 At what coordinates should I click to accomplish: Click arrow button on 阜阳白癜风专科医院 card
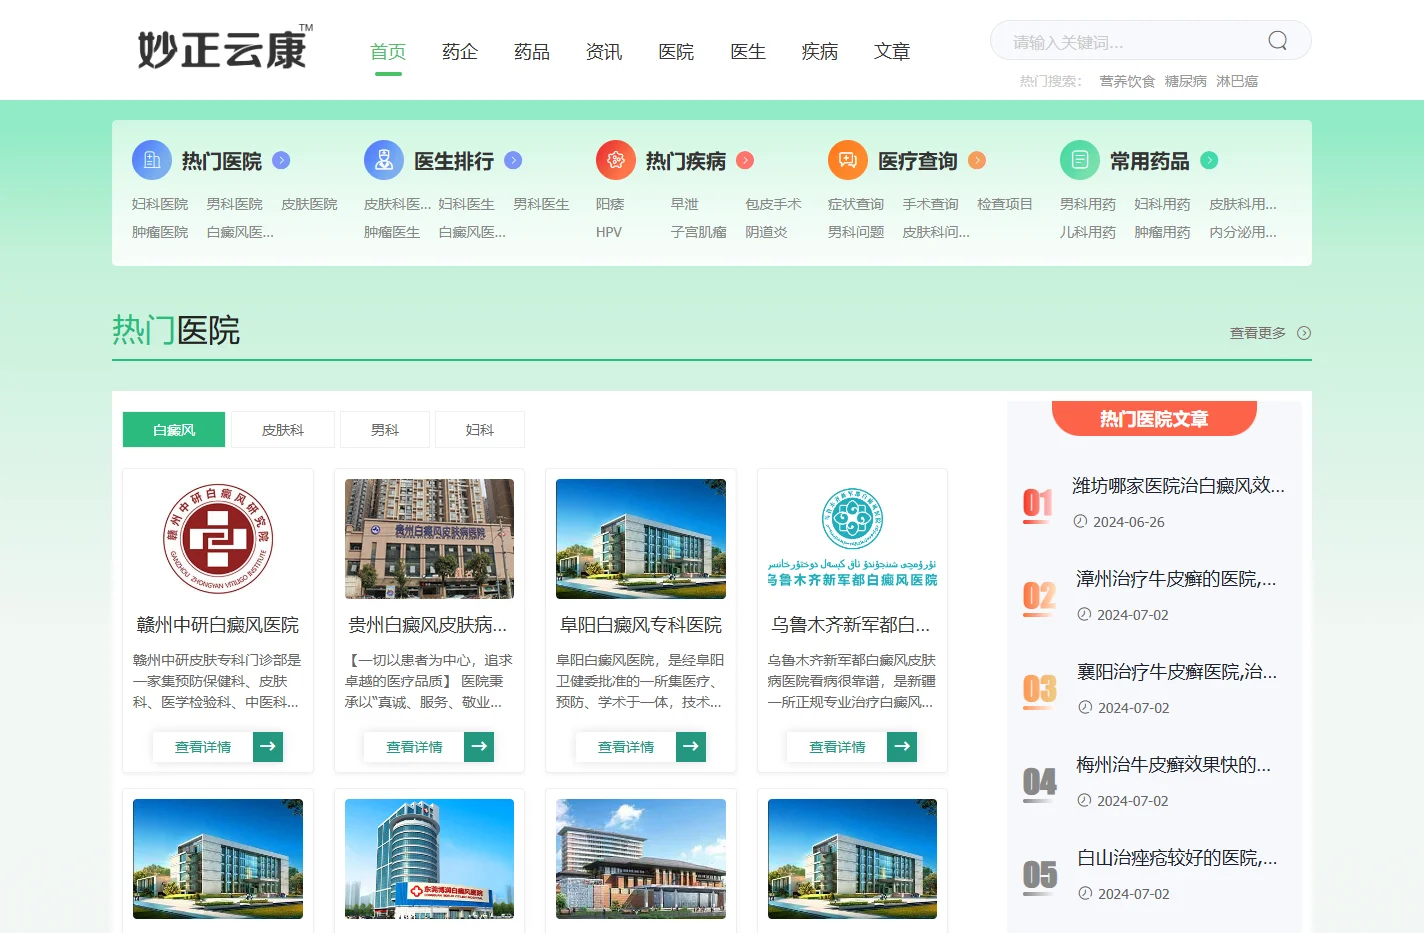691,746
